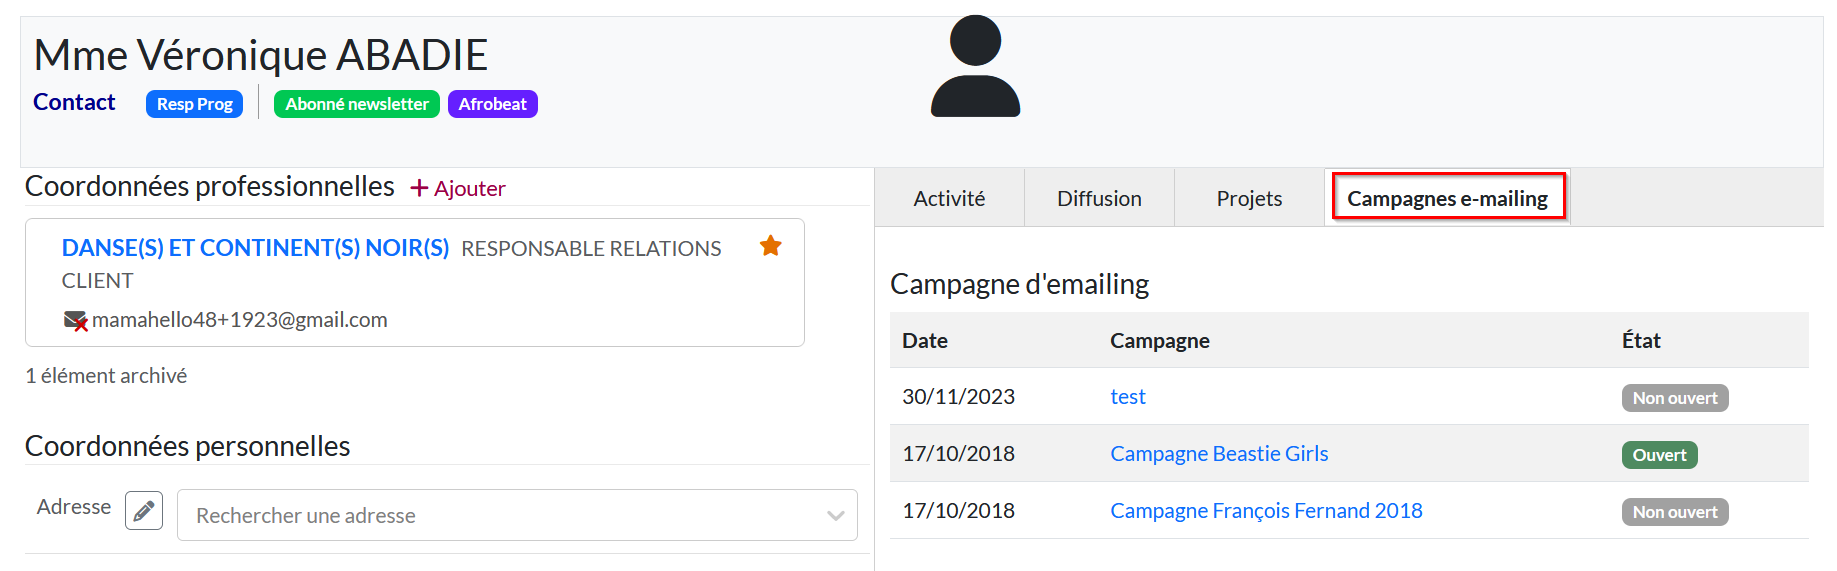Click the orange favorite star icon
This screenshot has height=571, width=1837.
click(770, 246)
